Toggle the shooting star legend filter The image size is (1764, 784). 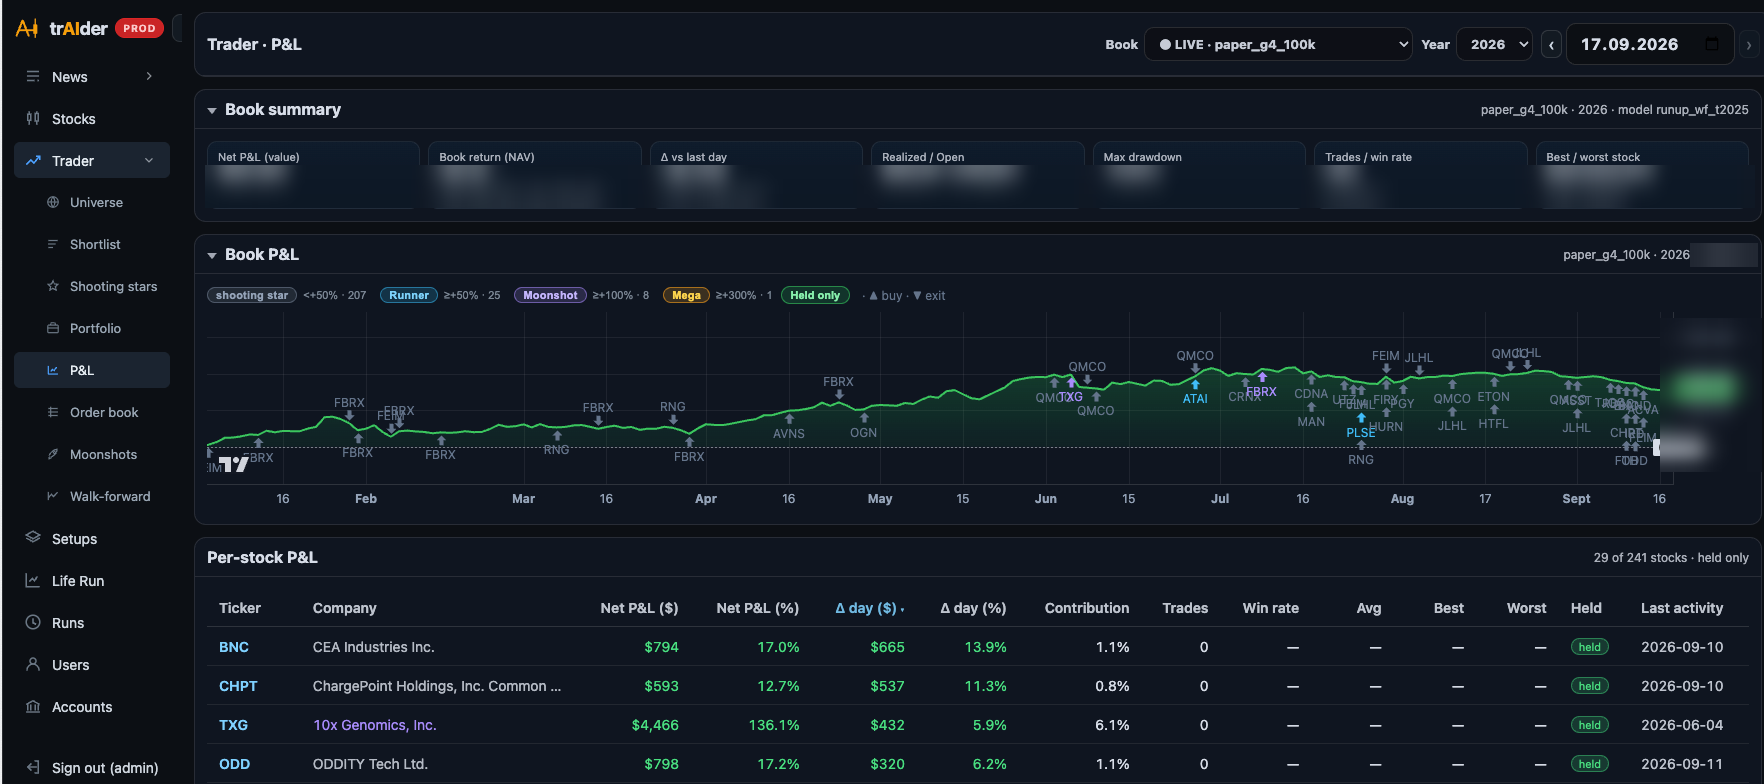coord(252,295)
